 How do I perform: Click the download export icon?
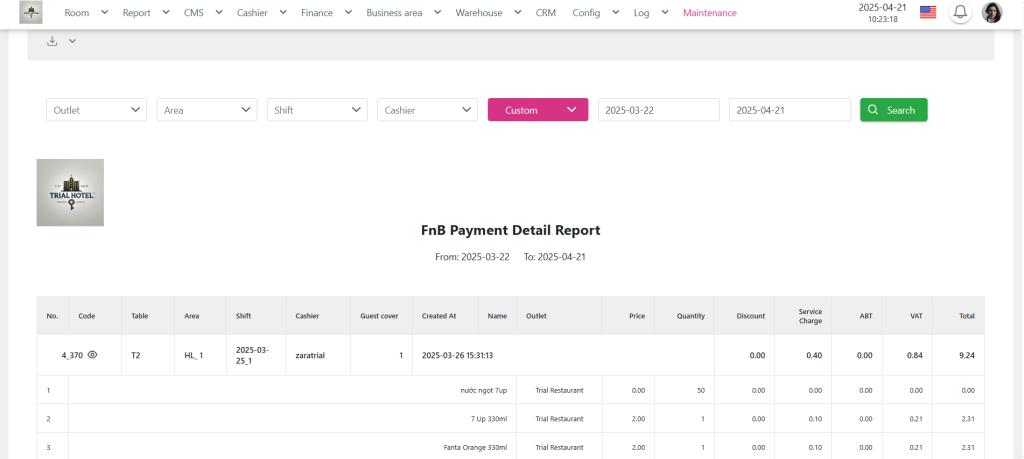coord(52,41)
